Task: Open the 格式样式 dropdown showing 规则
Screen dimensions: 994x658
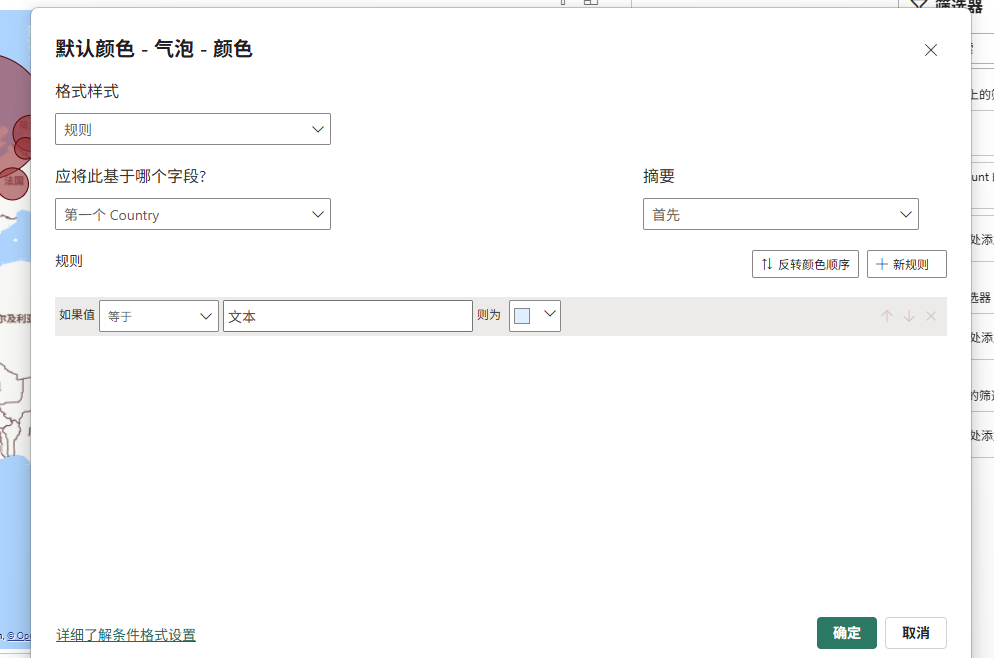Action: pos(193,129)
